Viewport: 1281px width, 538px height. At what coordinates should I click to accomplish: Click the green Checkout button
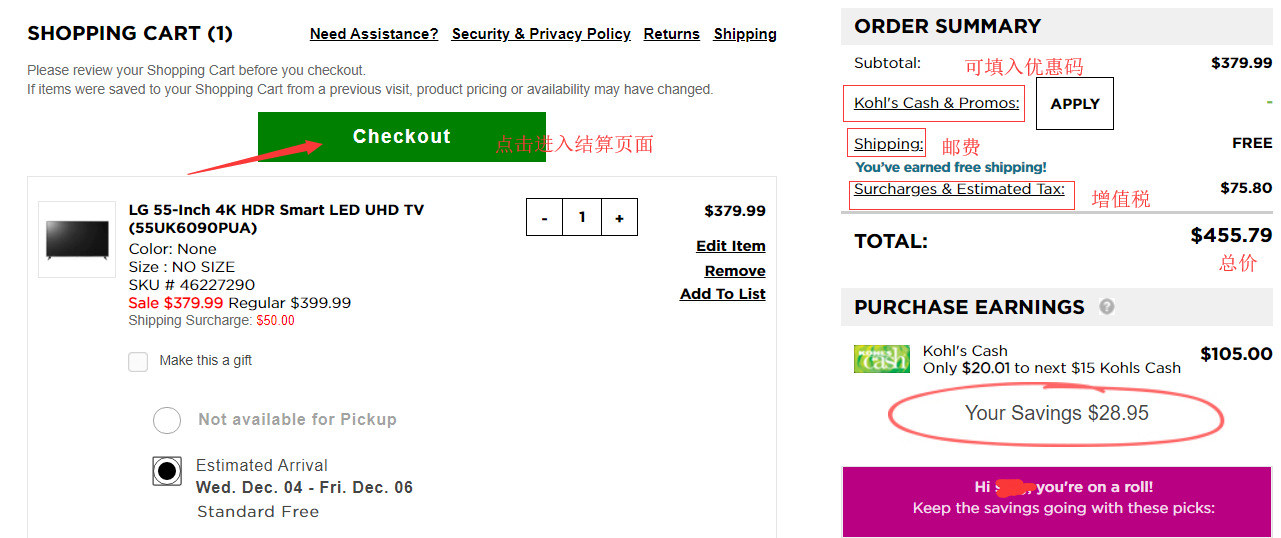(401, 137)
